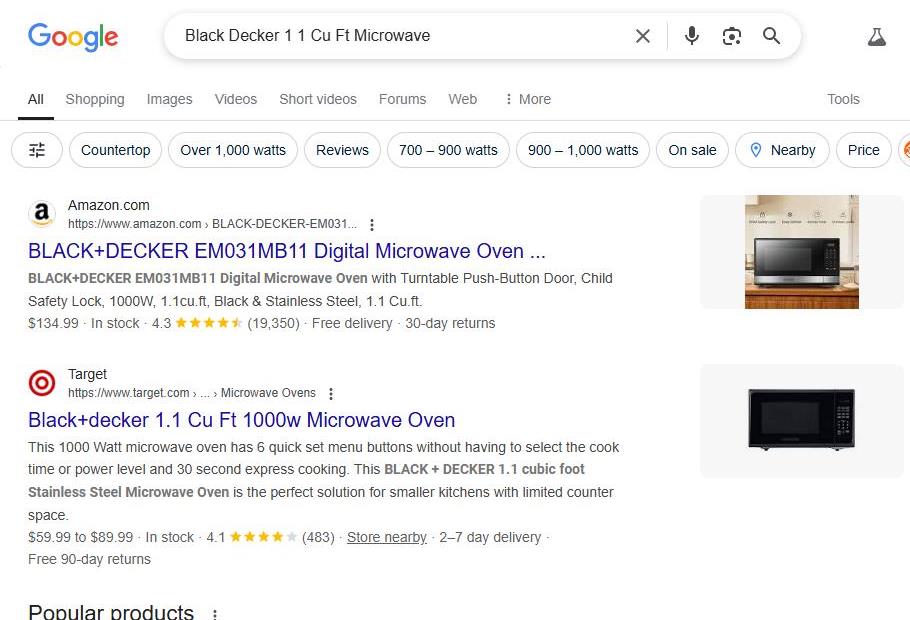910x620 pixels.
Task: Click the Amazon.com site name
Action: 109,206
